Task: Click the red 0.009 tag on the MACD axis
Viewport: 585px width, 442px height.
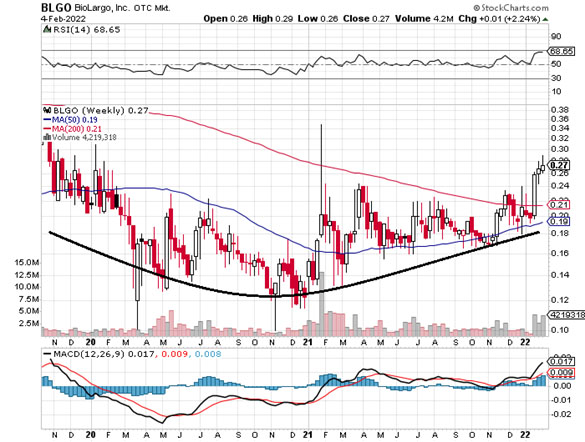Action: [560, 372]
